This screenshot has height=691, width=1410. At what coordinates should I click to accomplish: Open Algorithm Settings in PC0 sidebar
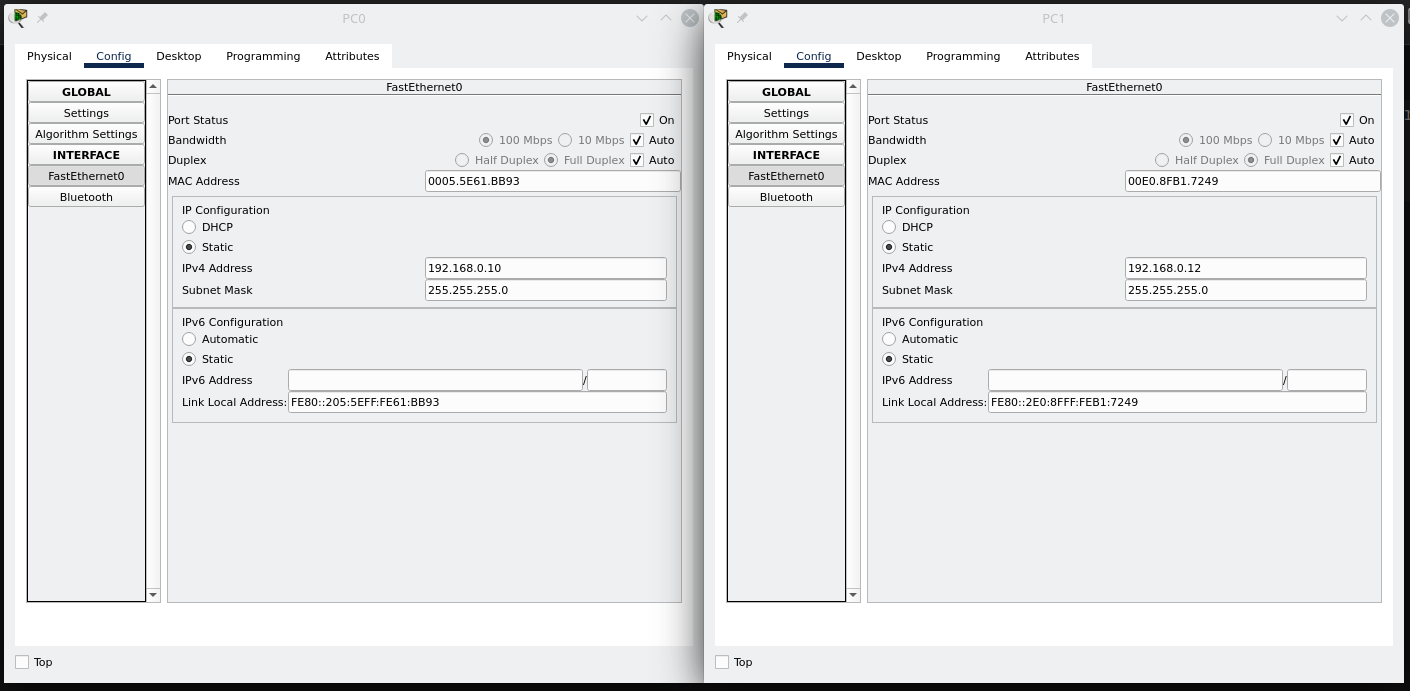86,134
